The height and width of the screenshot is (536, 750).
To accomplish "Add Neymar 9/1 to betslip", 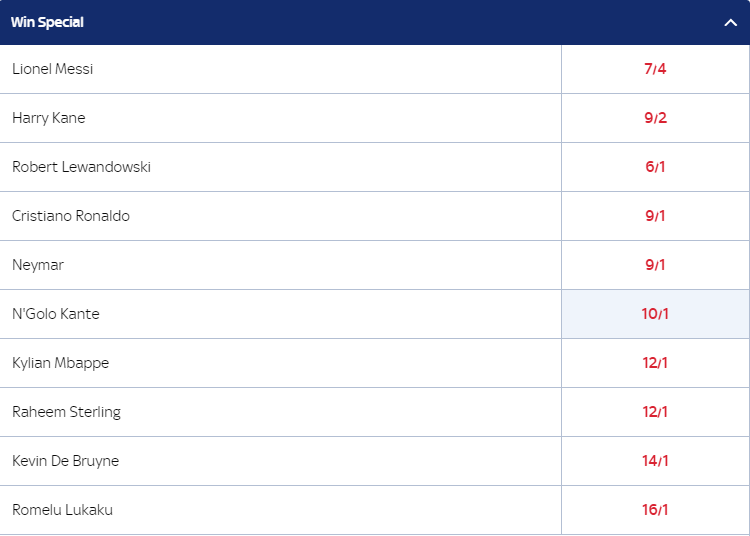I will point(655,265).
